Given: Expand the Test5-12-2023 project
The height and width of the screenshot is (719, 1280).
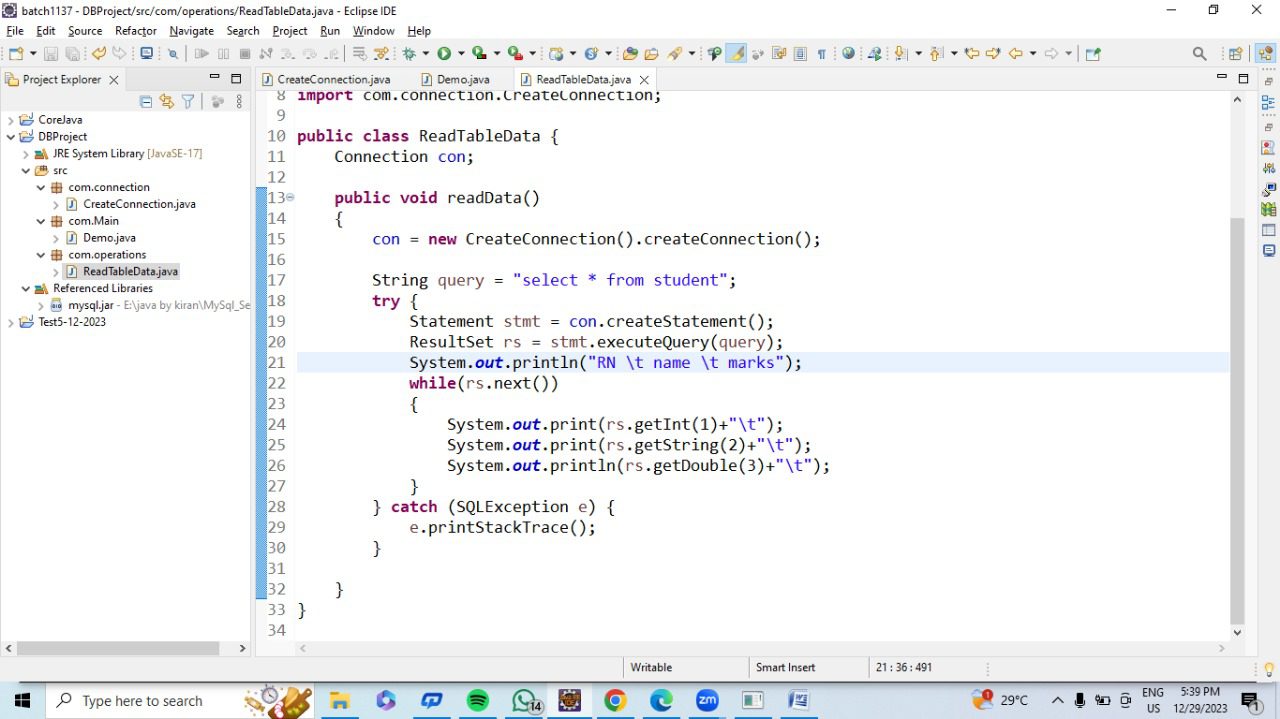Looking at the screenshot, I should [11, 322].
